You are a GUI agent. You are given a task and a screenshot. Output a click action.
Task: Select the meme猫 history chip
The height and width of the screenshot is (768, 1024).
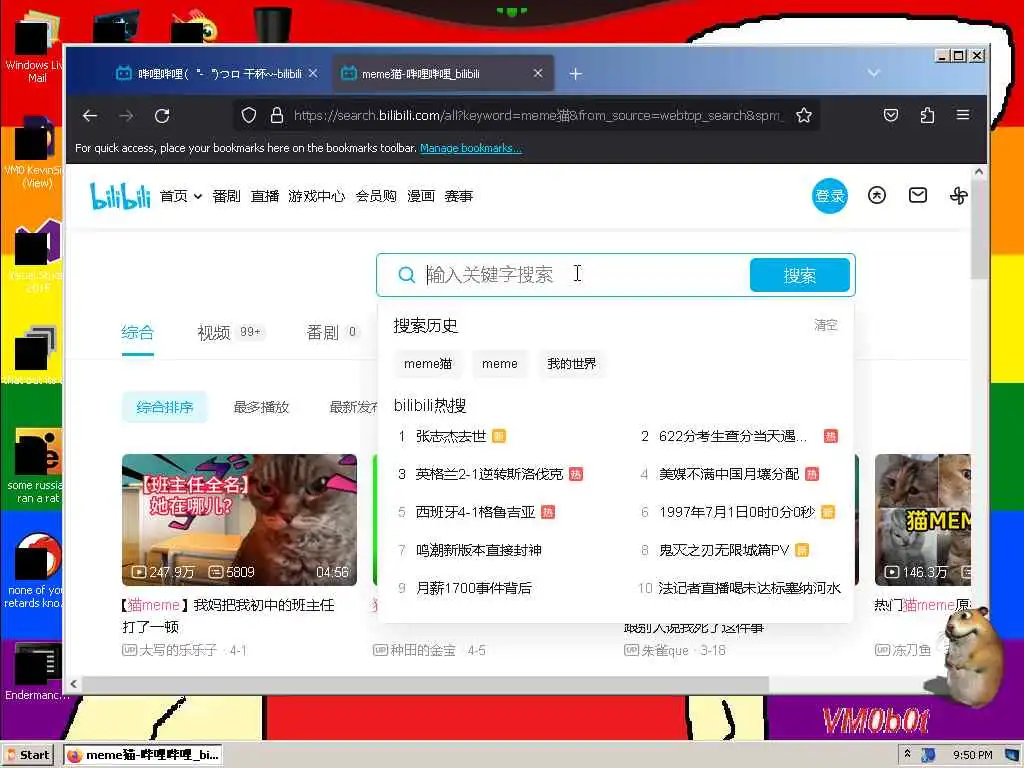[428, 364]
